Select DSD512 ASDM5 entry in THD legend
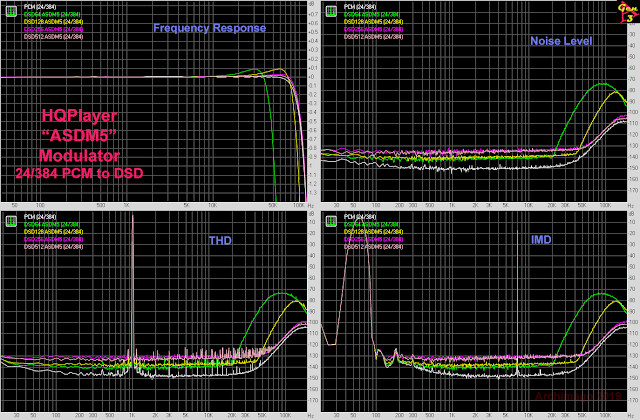Viewport: 640px width, 420px height. click(x=53, y=247)
